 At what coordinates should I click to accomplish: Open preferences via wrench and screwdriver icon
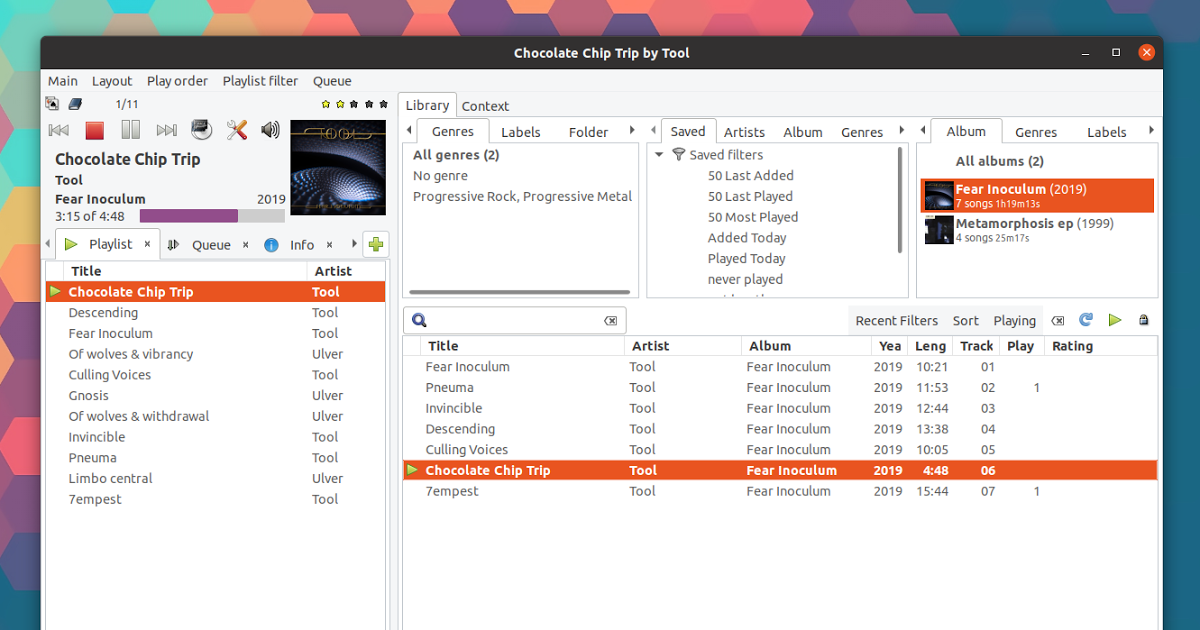237,130
